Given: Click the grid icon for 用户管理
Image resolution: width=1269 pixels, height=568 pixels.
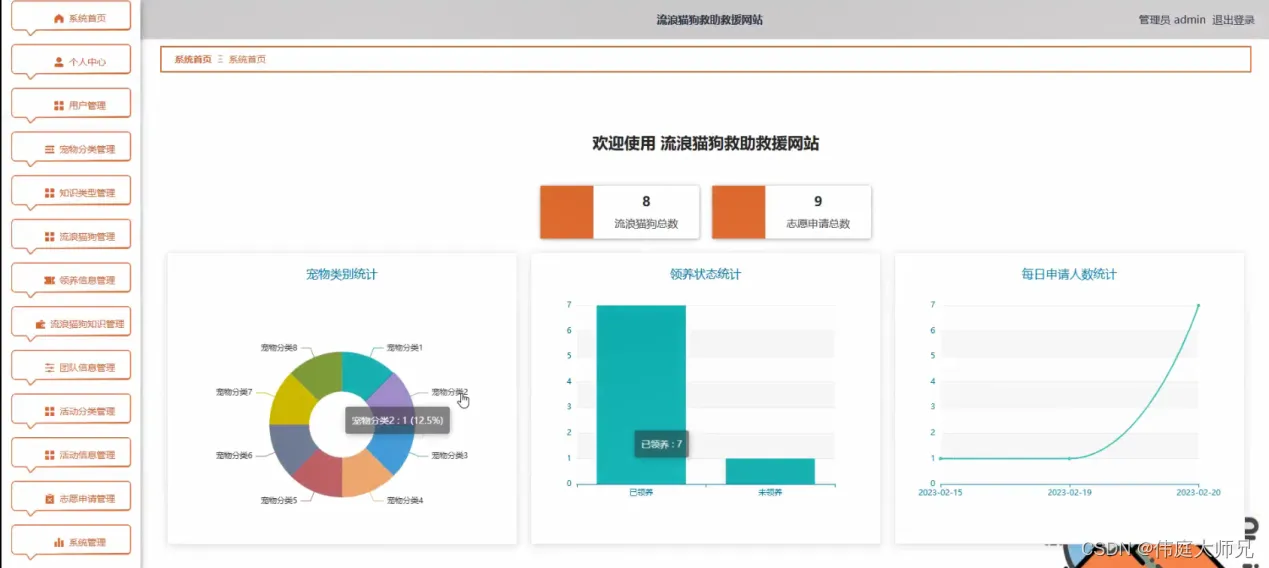Looking at the screenshot, I should click(x=59, y=105).
